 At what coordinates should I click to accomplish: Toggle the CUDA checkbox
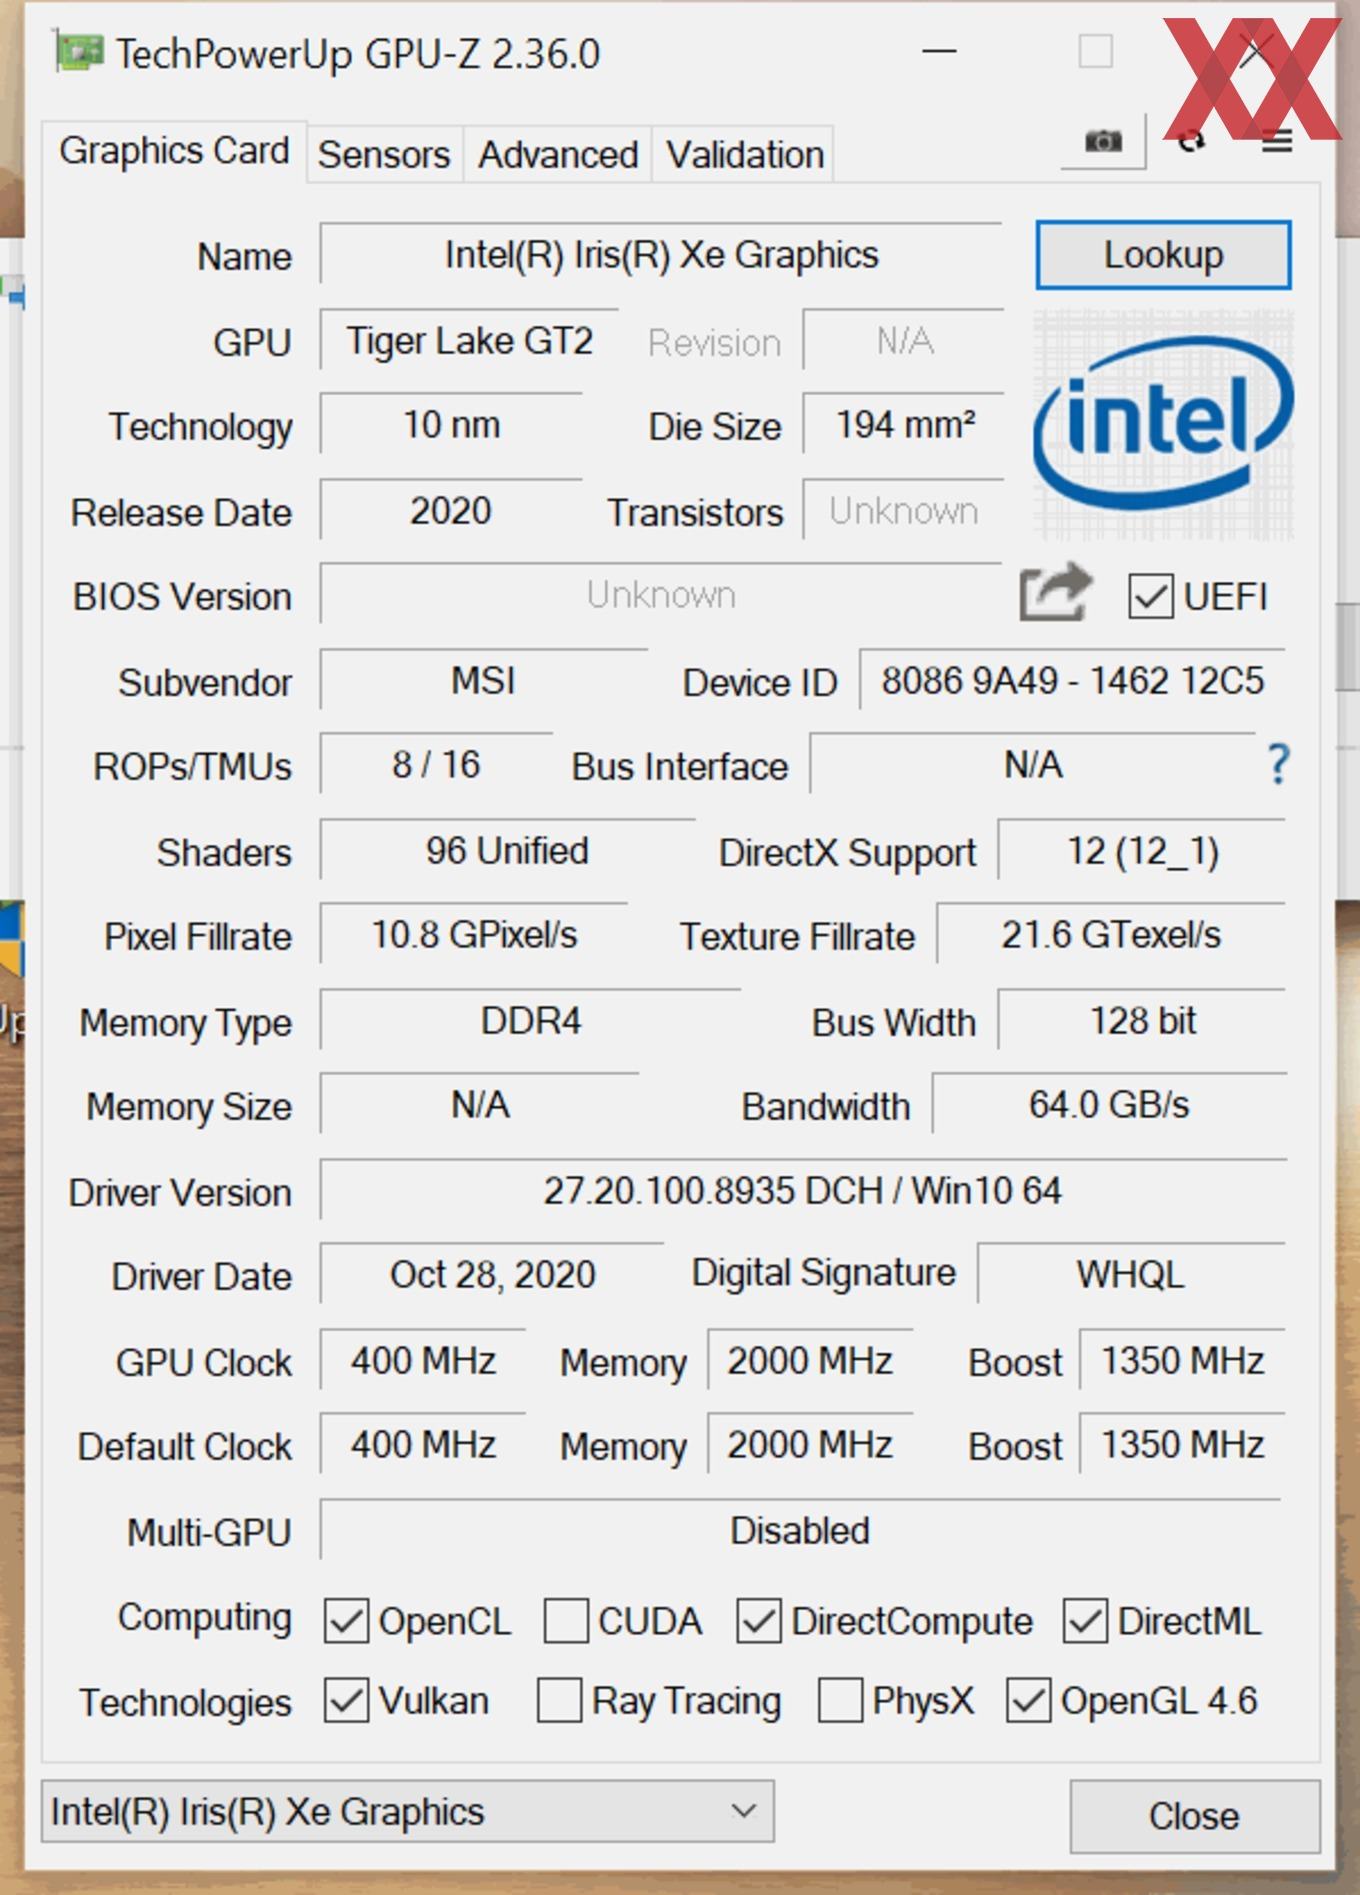click(565, 1621)
